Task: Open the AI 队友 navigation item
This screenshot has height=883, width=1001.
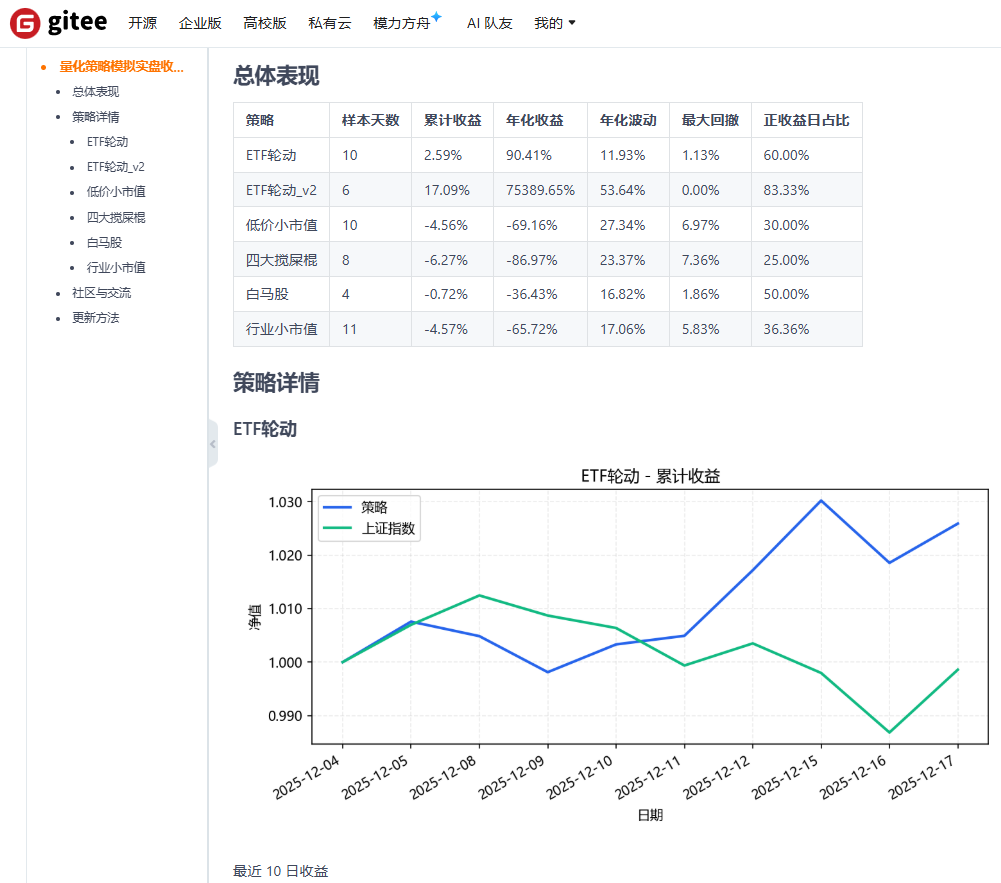Action: 489,23
